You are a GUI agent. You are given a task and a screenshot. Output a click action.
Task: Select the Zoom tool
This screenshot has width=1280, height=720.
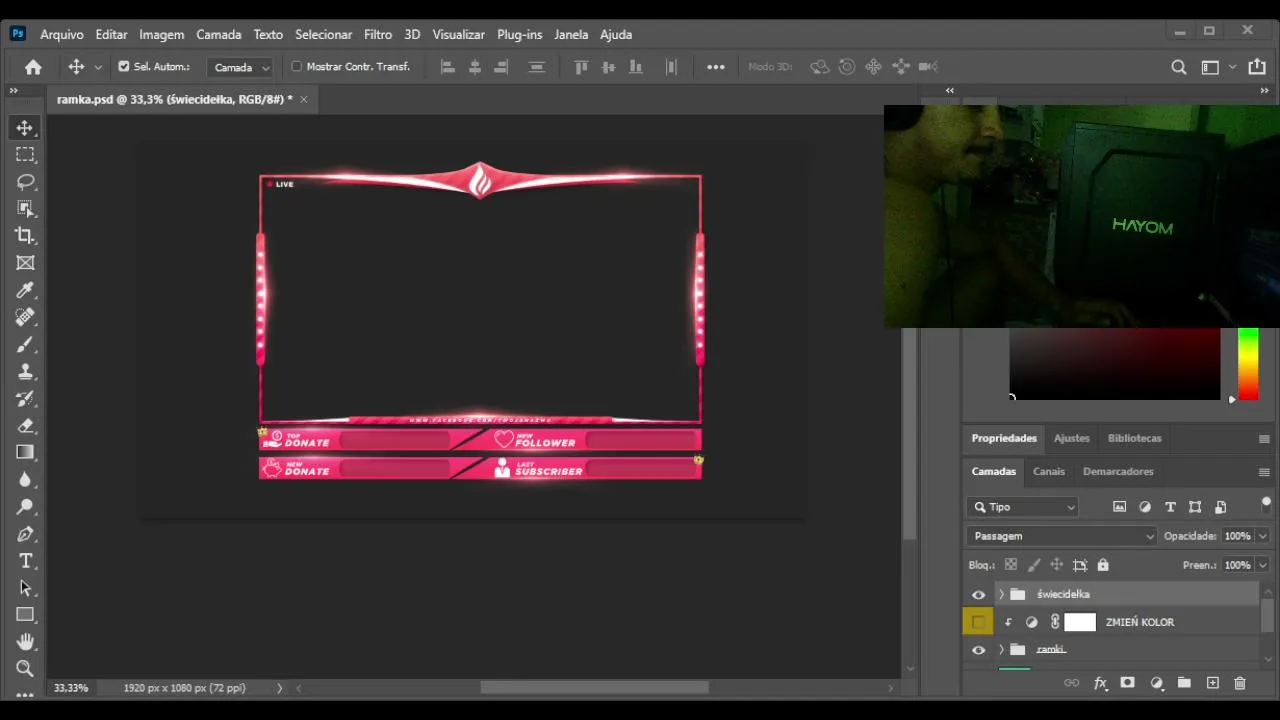pyautogui.click(x=25, y=668)
